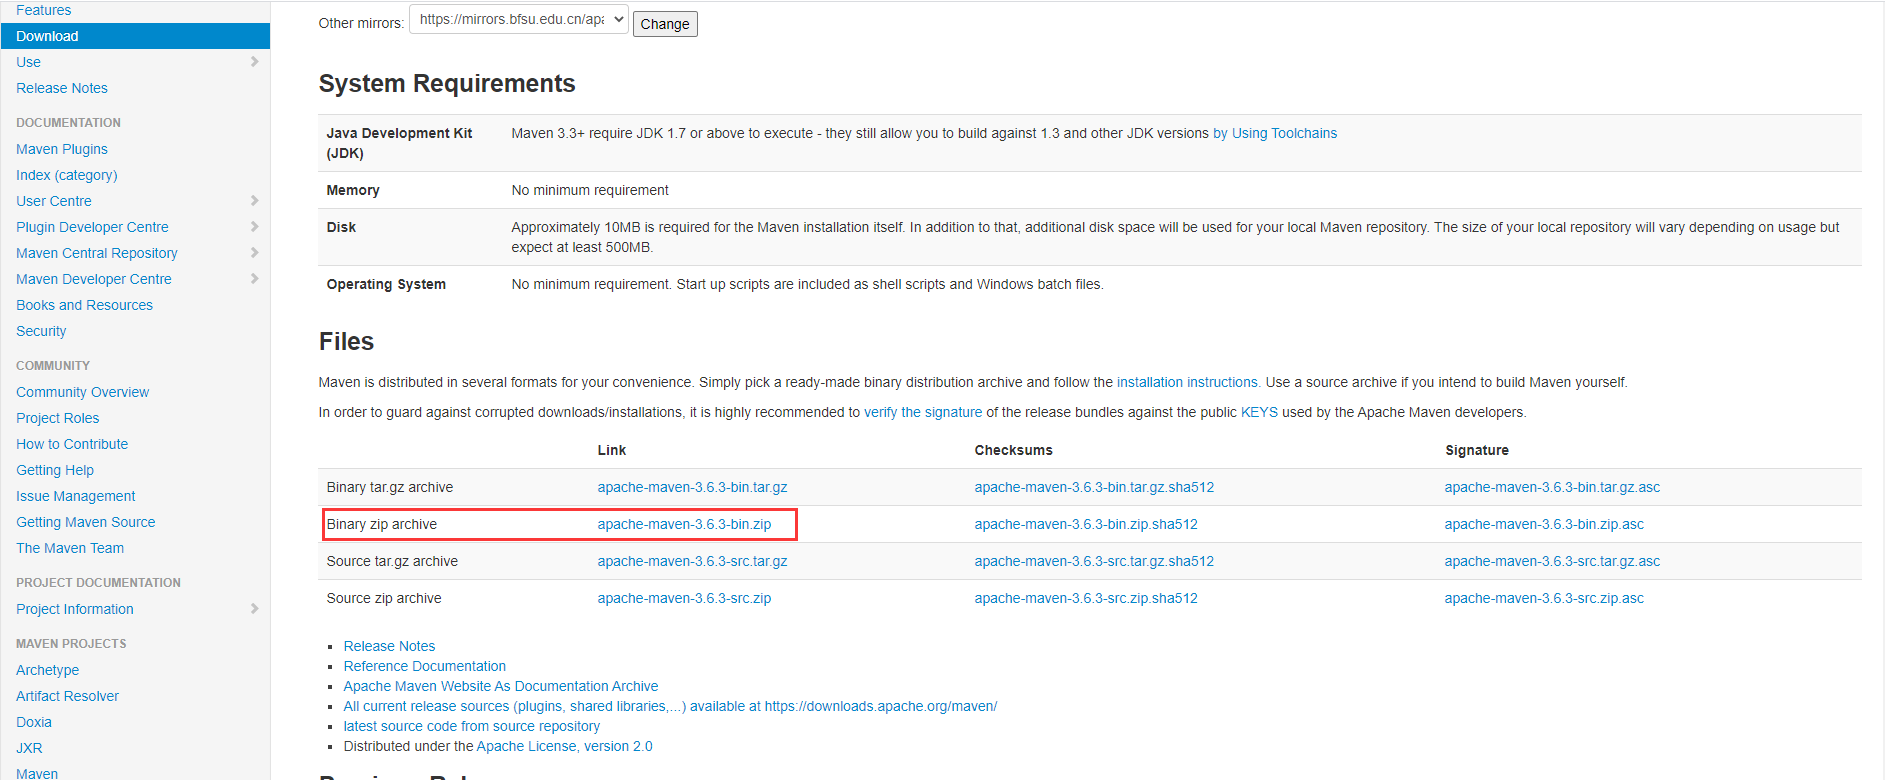Click the 'Binary tar.gz archive' row label
Viewport: 1885px width, 780px height.
(390, 487)
